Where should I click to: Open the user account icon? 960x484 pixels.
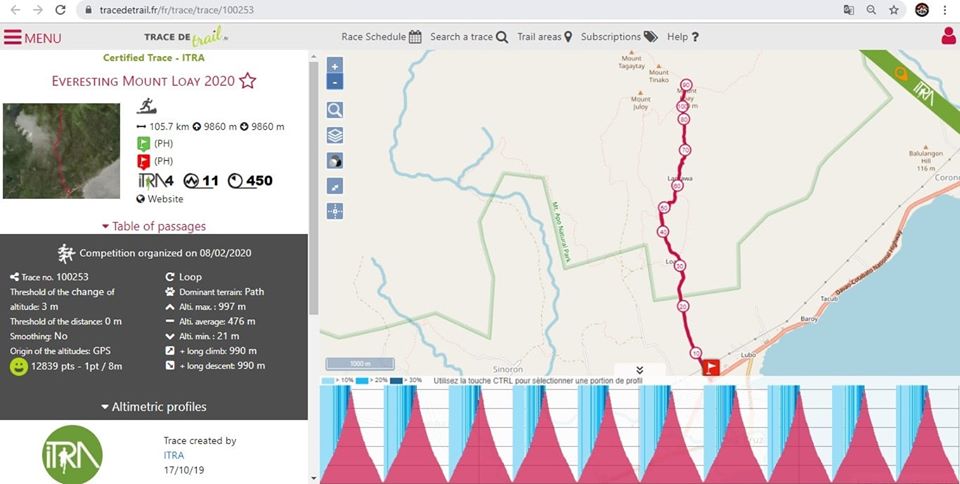(948, 36)
